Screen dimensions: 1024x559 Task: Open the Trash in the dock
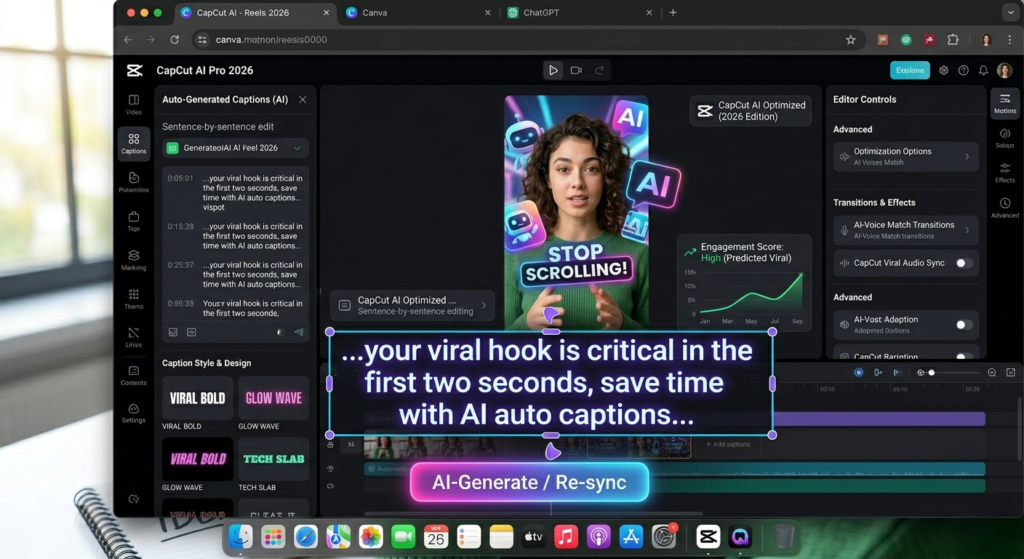tap(784, 537)
